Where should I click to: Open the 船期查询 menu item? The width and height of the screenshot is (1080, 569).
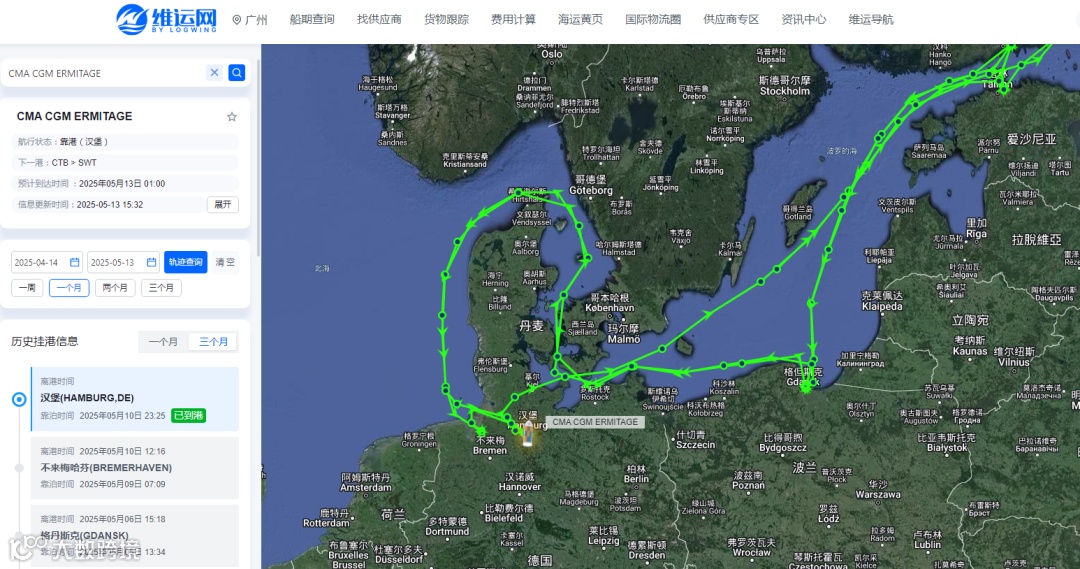(312, 19)
